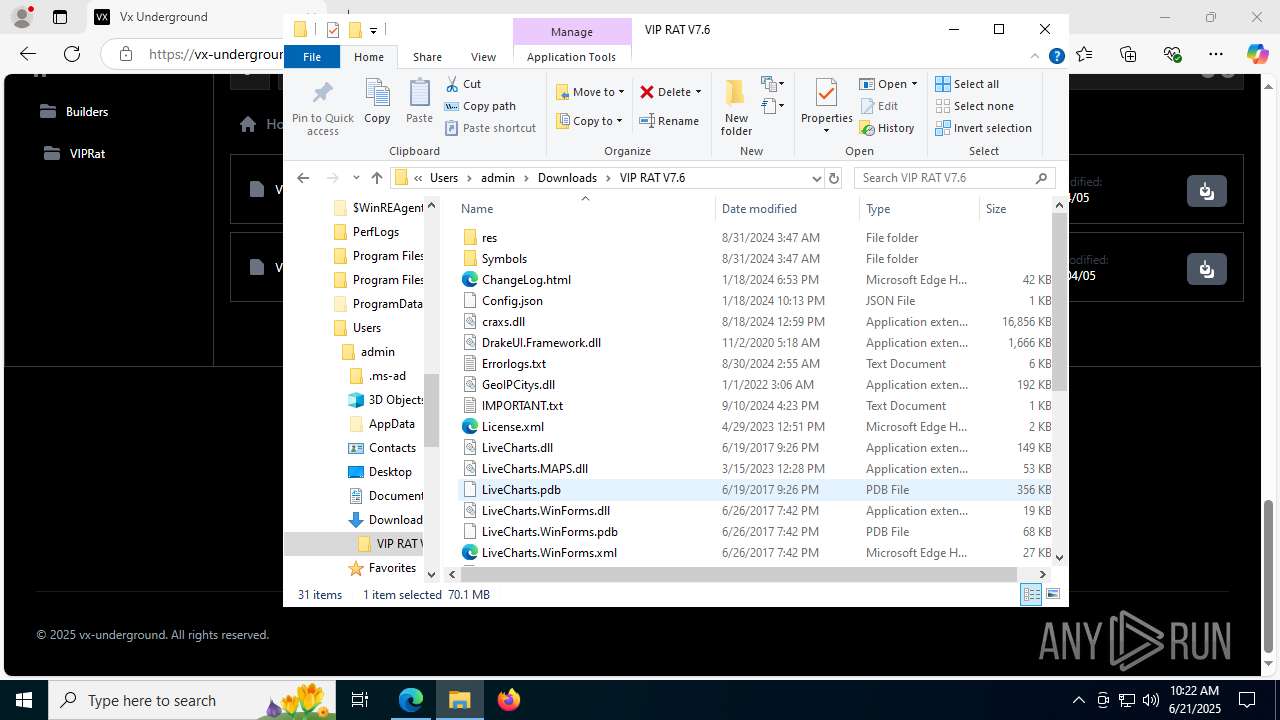
Task: Go up one folder level
Action: tap(376, 178)
